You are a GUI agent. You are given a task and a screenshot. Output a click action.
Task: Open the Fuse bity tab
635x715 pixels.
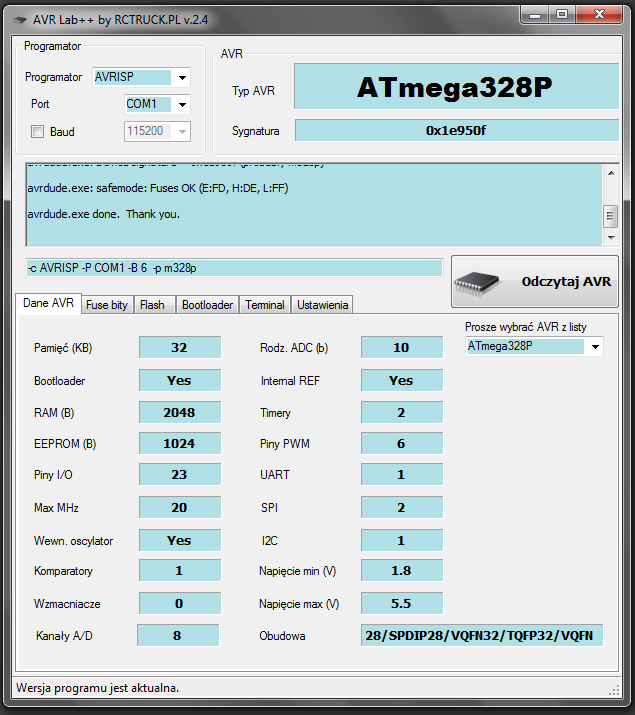coord(107,305)
